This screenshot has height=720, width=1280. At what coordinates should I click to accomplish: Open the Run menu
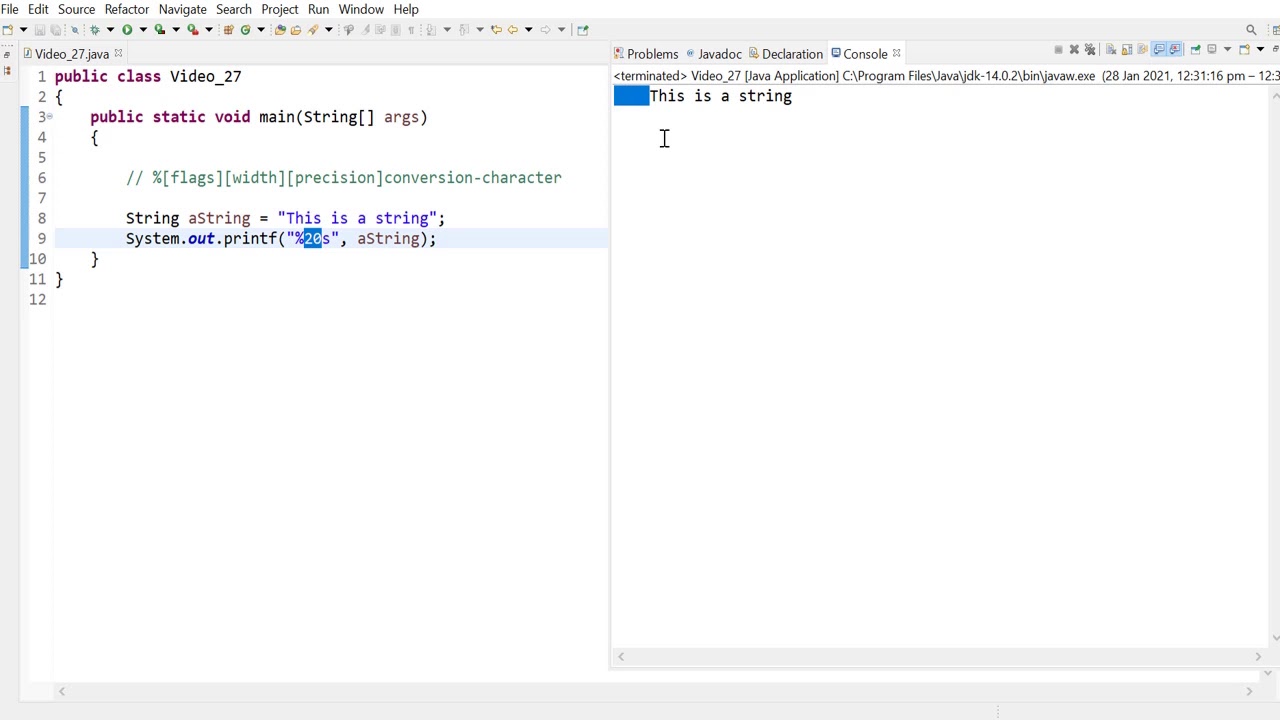coord(318,9)
